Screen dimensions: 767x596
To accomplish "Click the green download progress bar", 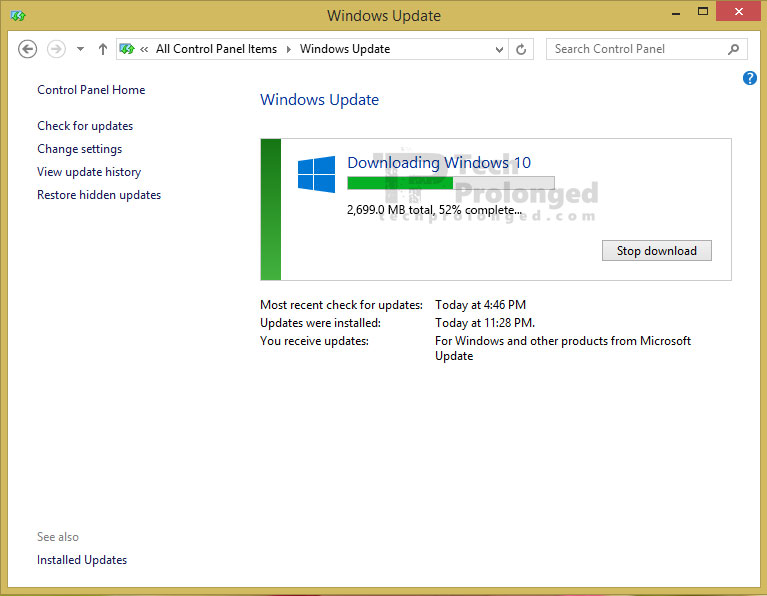I will click(x=451, y=183).
